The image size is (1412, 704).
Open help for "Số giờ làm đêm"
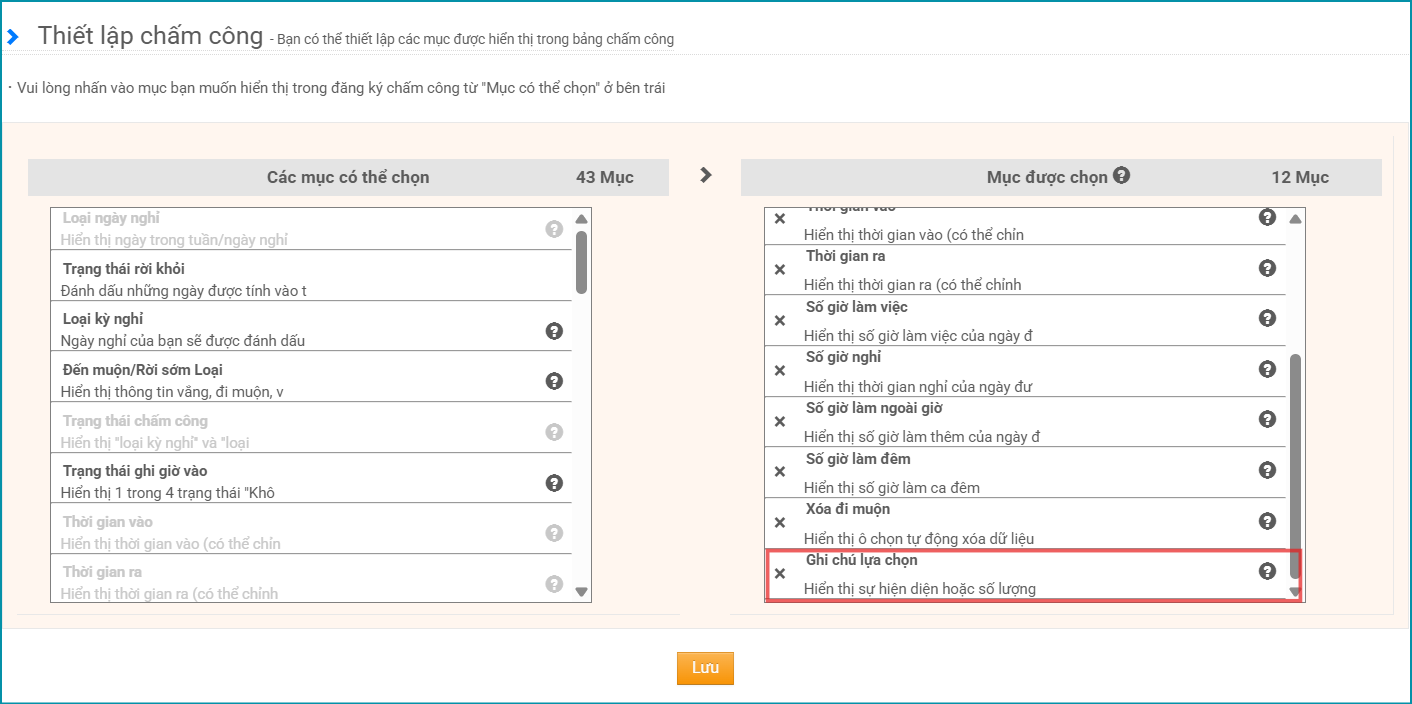[x=1267, y=470]
